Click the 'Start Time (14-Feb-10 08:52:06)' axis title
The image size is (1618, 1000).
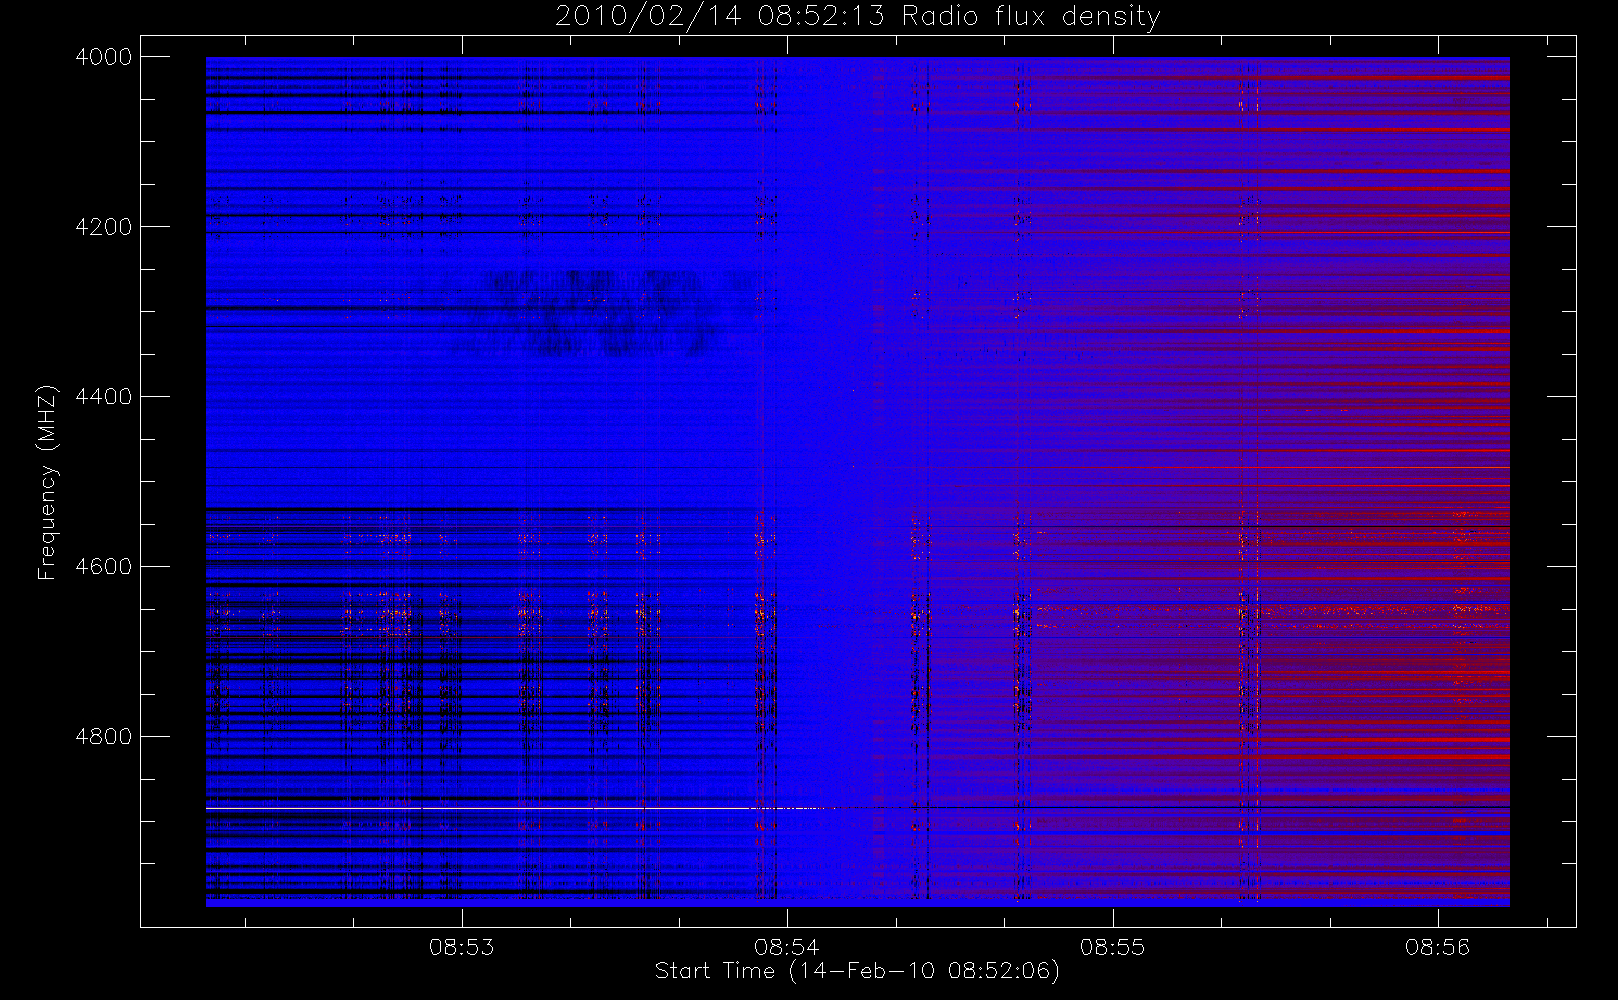pyautogui.click(x=857, y=971)
